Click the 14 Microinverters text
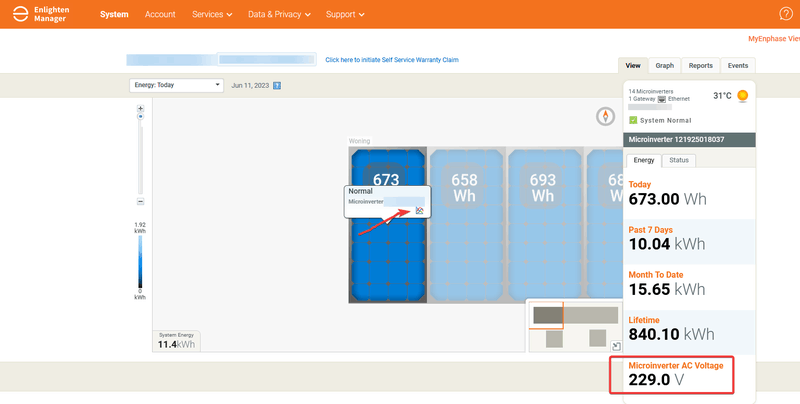 pyautogui.click(x=651, y=91)
